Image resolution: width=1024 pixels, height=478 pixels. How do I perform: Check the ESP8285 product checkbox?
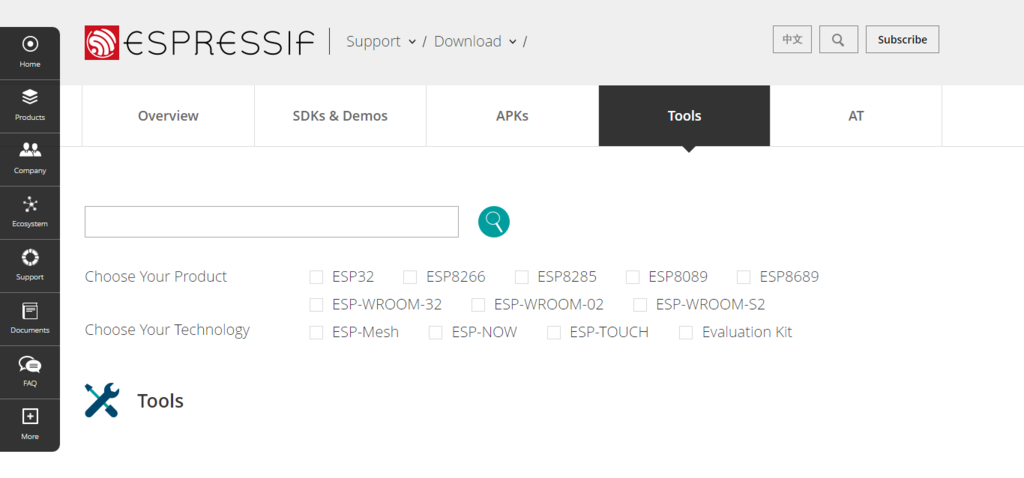pos(521,278)
